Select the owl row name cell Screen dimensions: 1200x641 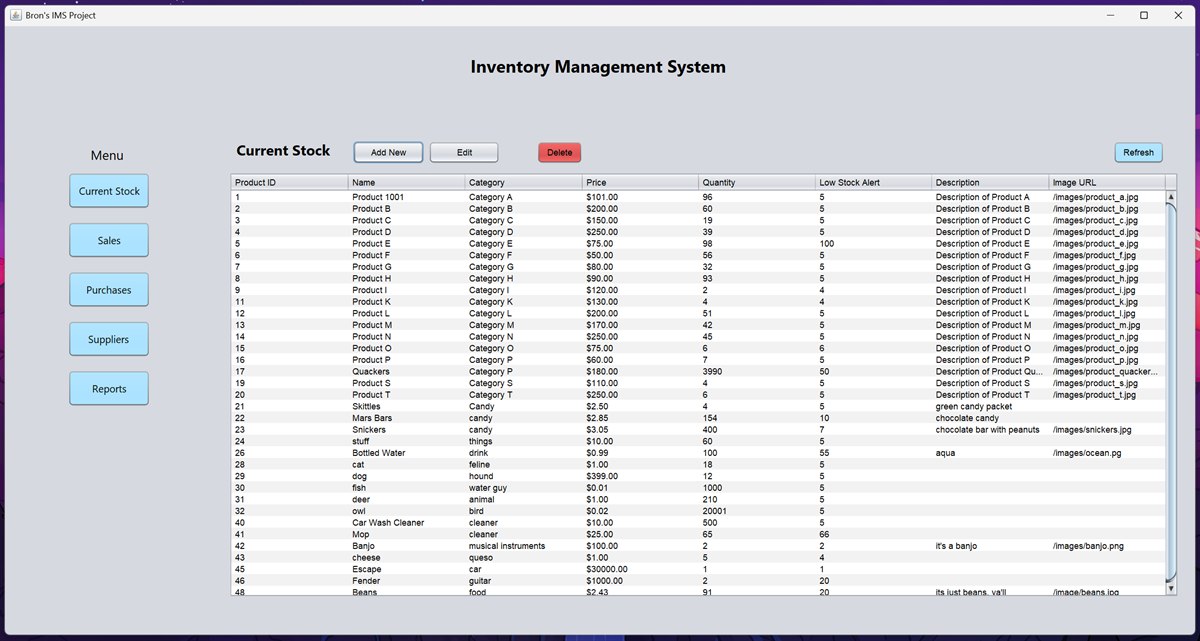406,511
